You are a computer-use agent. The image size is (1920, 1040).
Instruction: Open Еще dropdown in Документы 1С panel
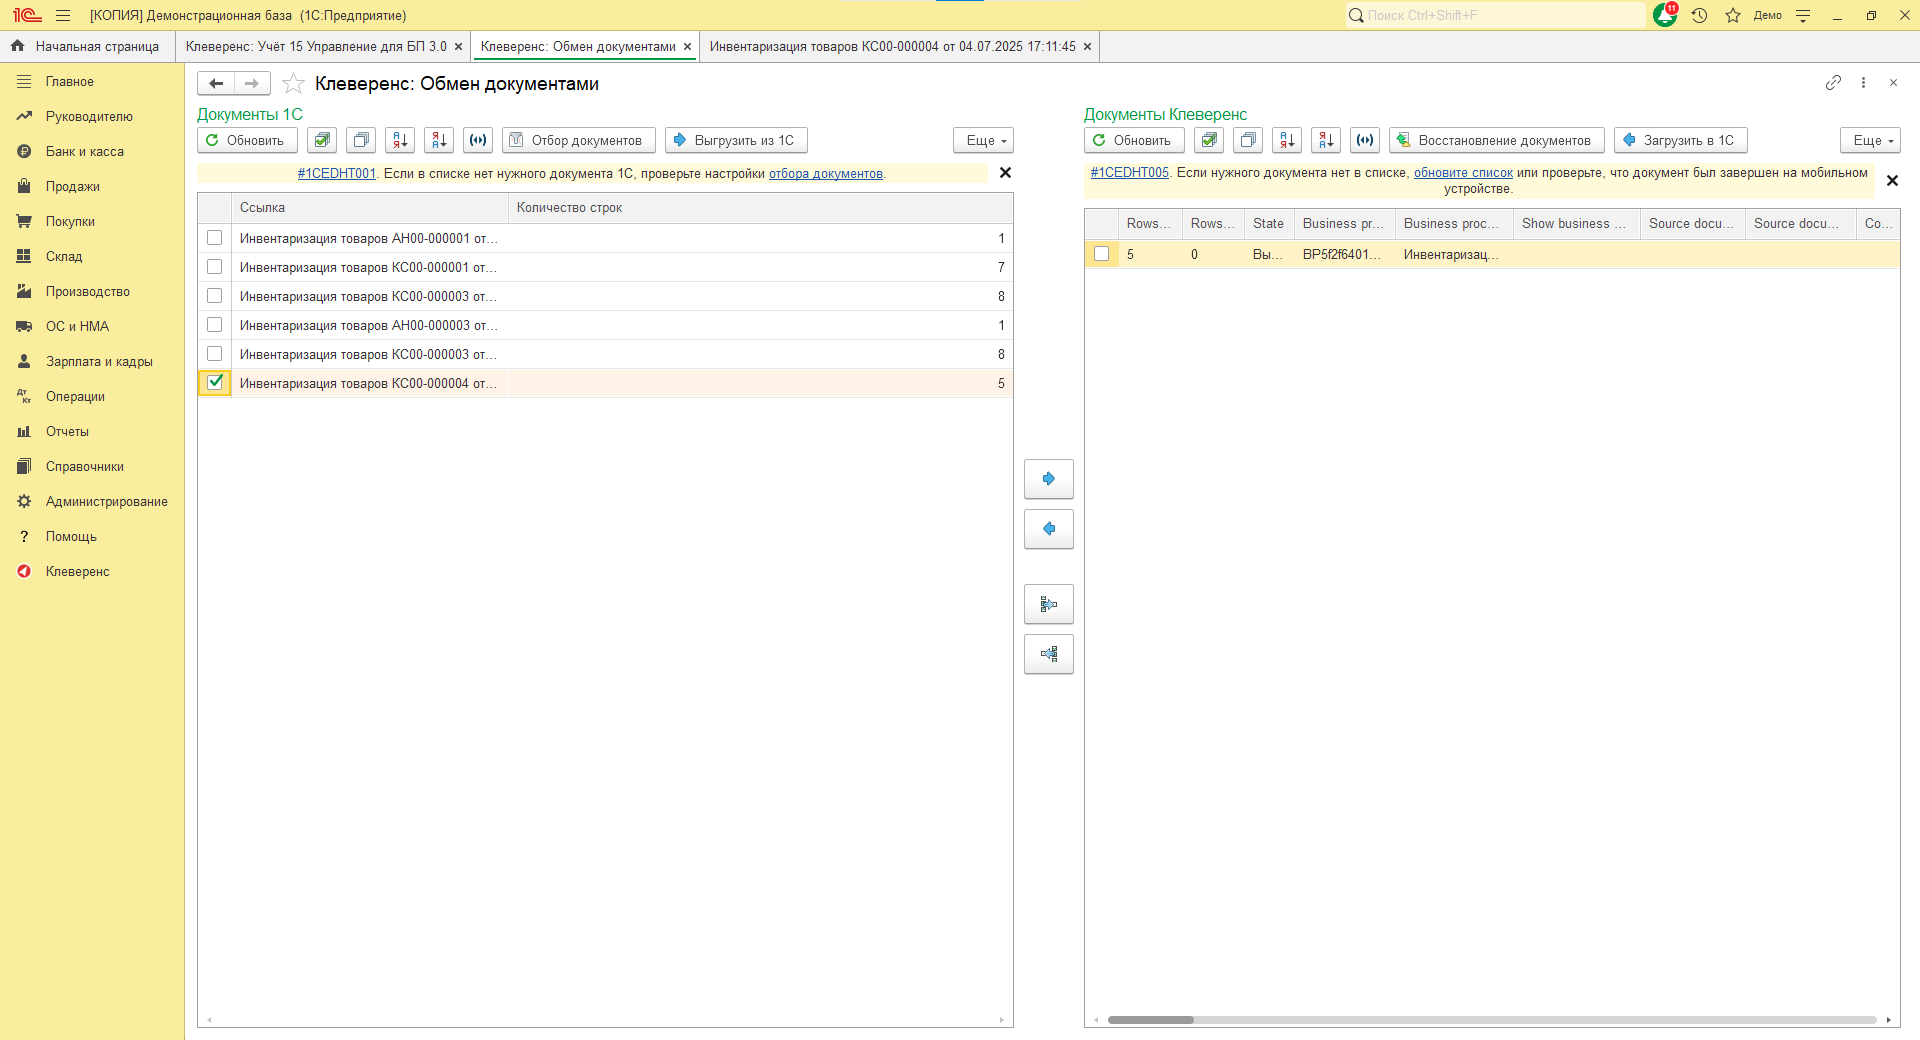[984, 141]
